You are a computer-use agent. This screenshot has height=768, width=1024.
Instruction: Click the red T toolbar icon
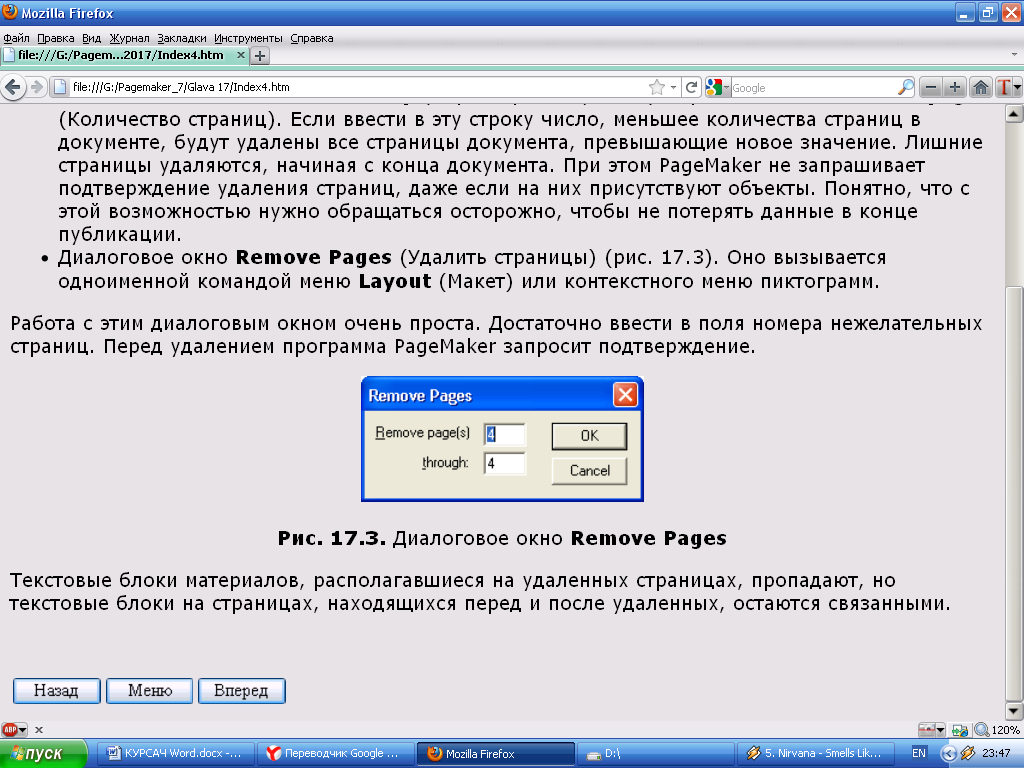pos(1004,87)
